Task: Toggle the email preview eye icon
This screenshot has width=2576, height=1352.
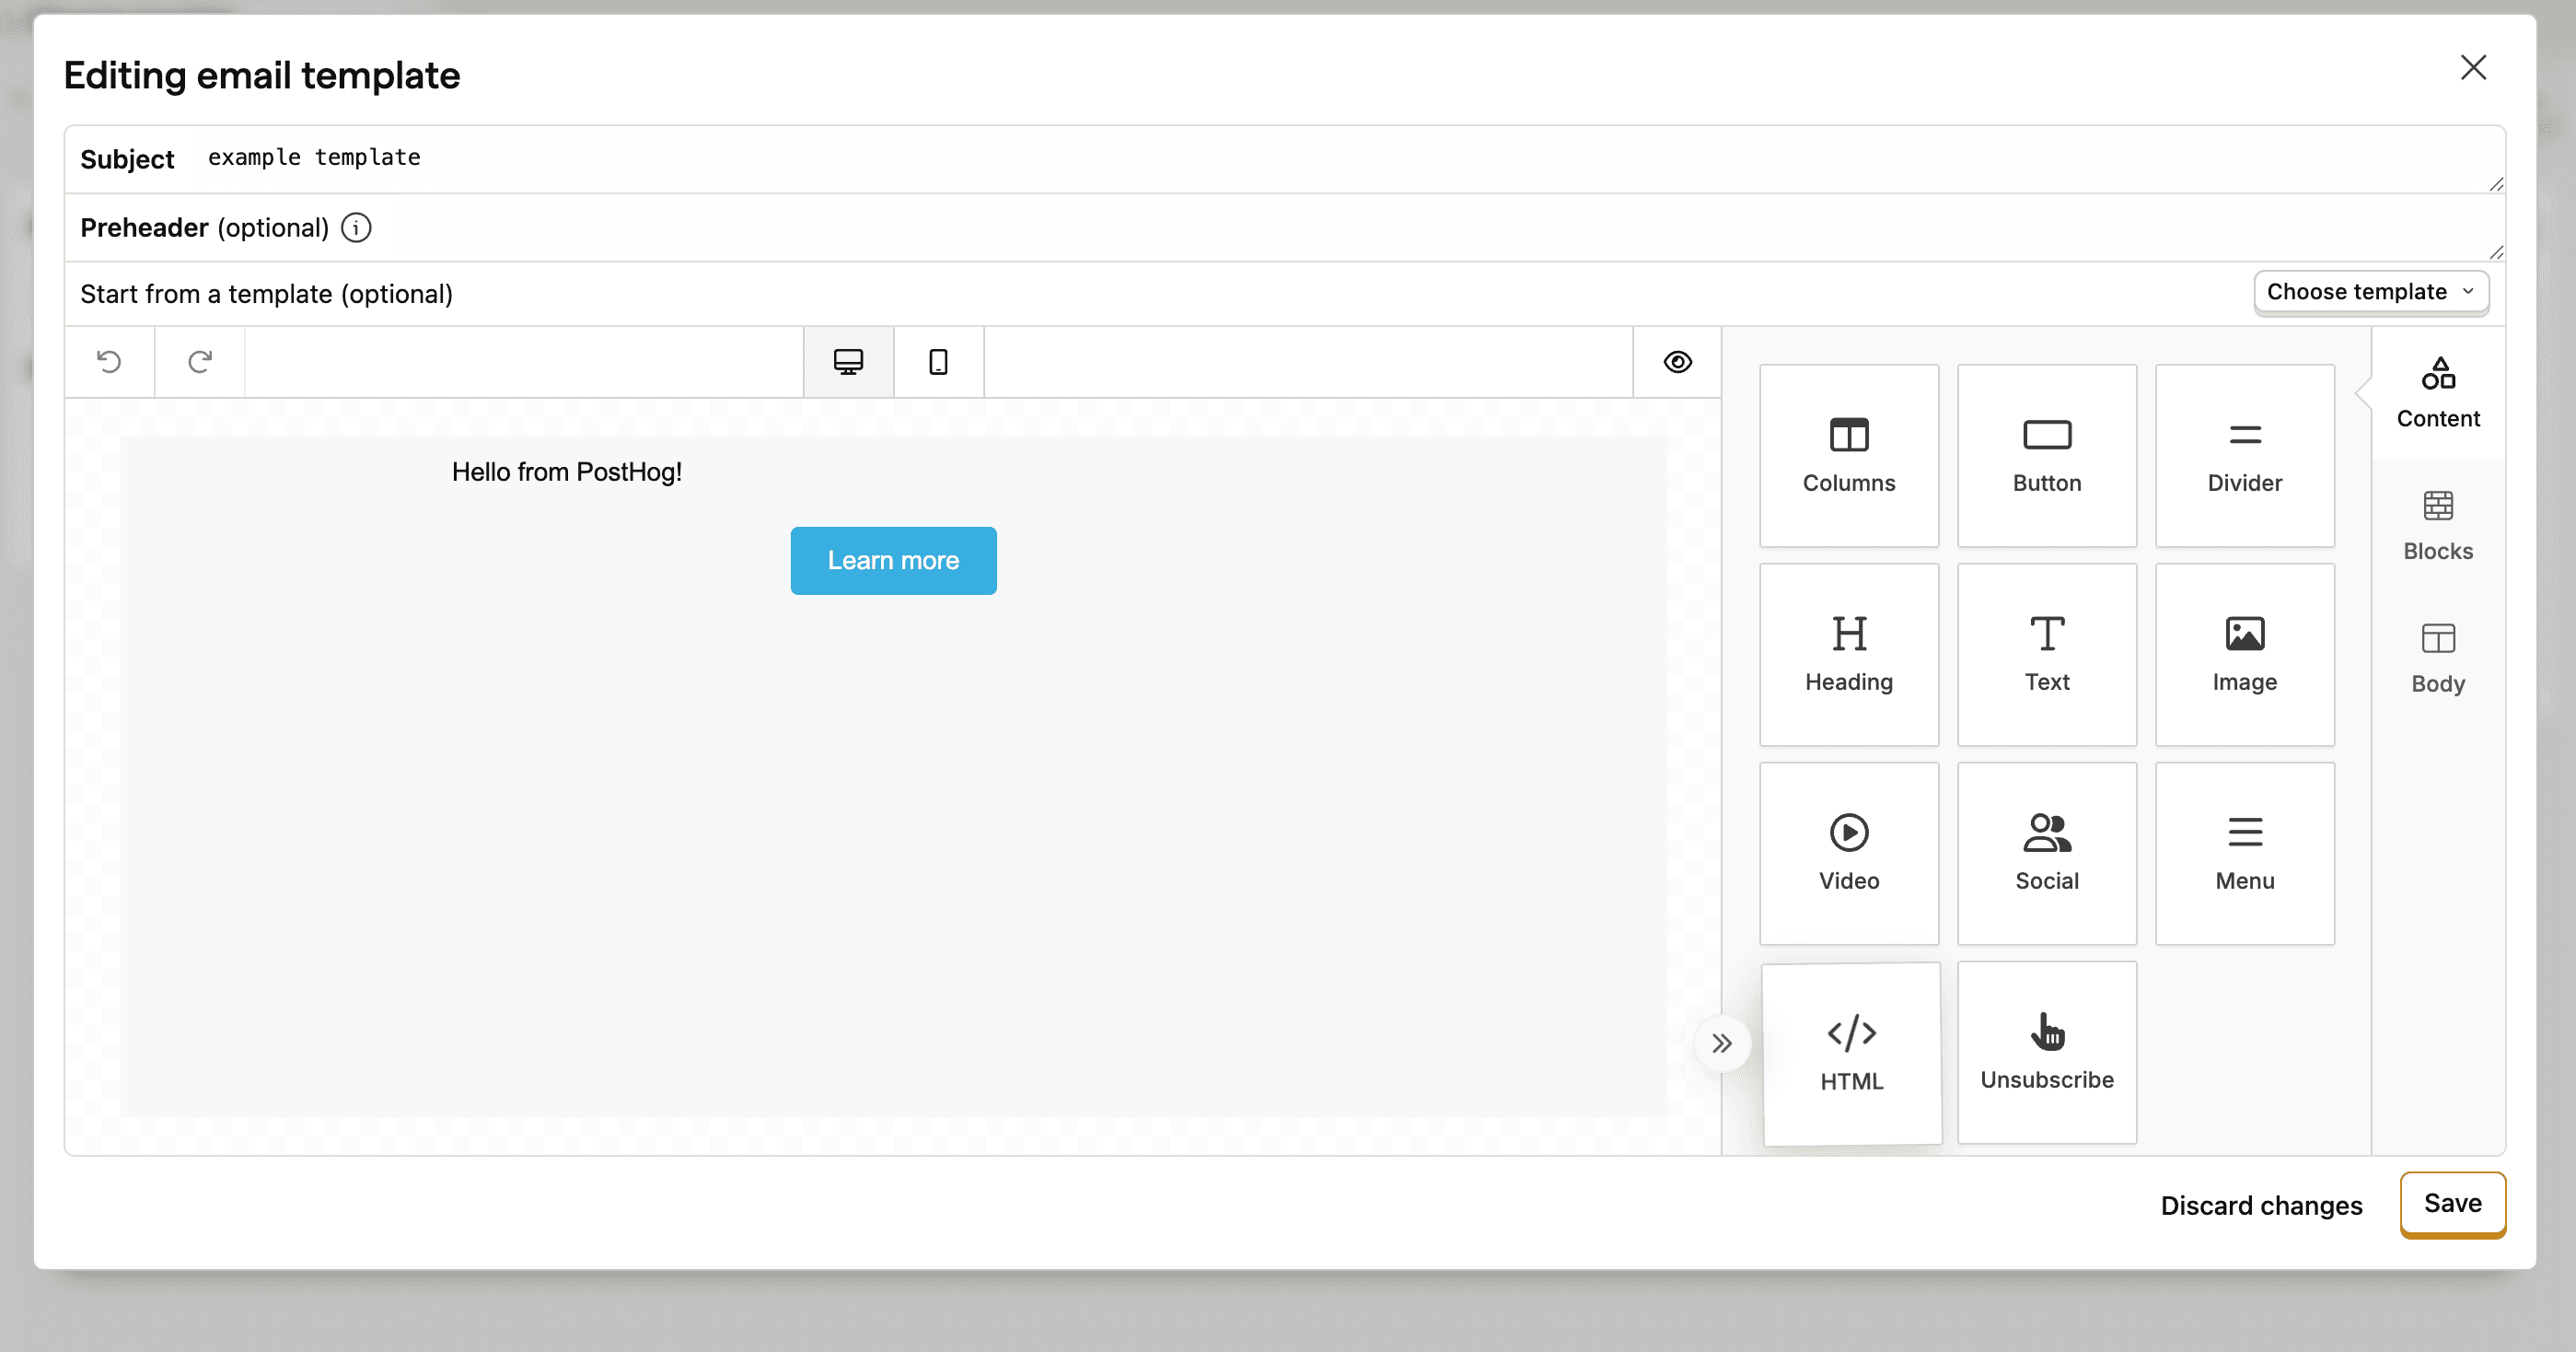Action: (x=1677, y=362)
